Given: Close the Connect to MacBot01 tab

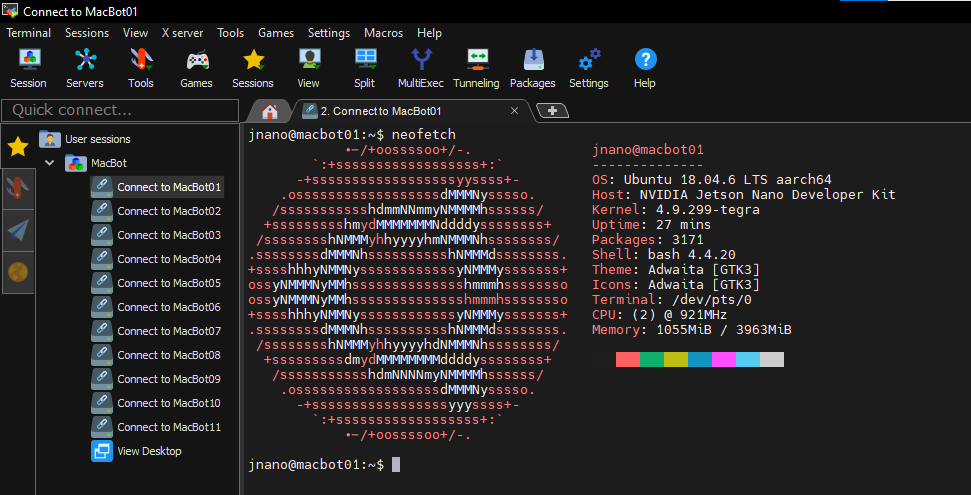Looking at the screenshot, I should point(515,111).
